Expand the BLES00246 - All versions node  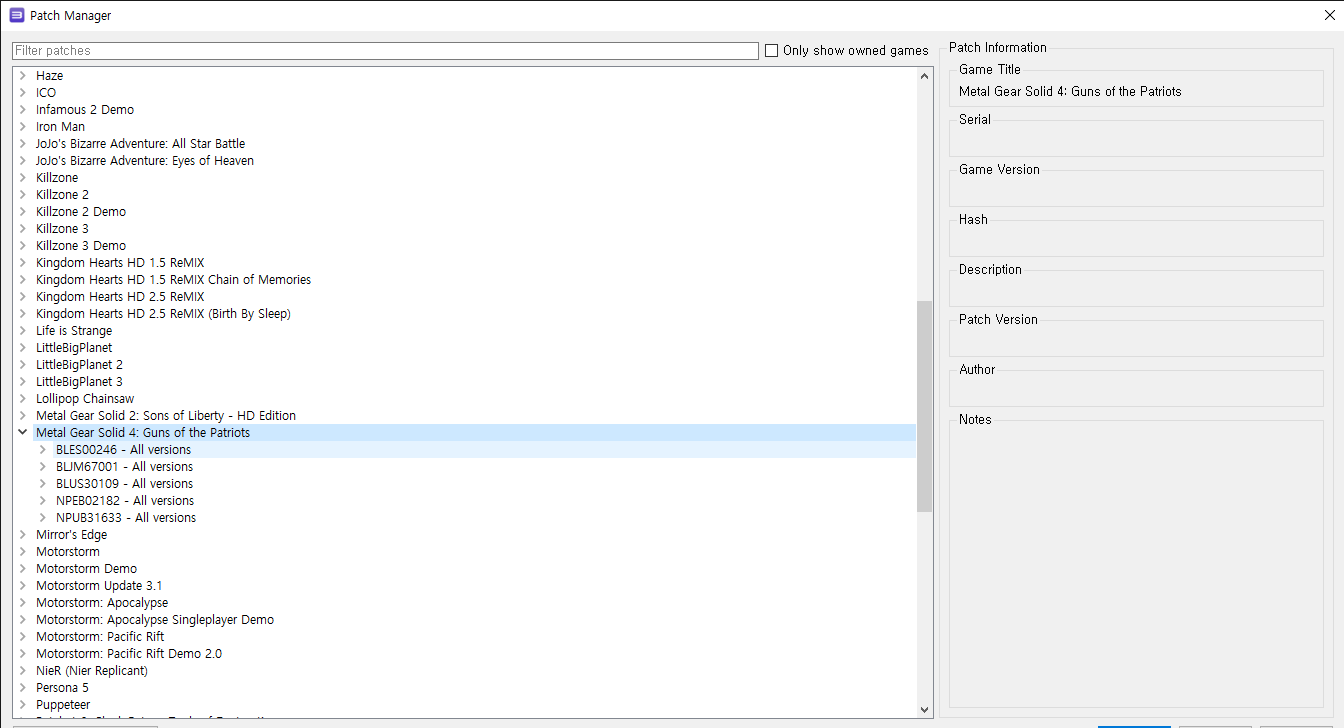(42, 450)
